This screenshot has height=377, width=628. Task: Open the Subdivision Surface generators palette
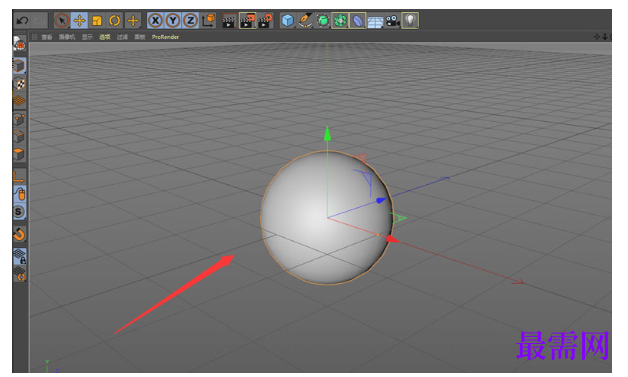(x=323, y=20)
